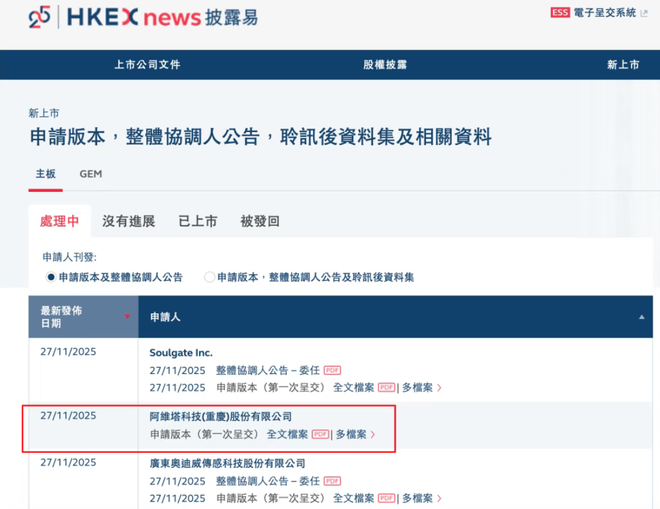Image resolution: width=660 pixels, height=509 pixels.
Task: Expand 多檔案 for 阿維塔科技
Action: coord(355,434)
